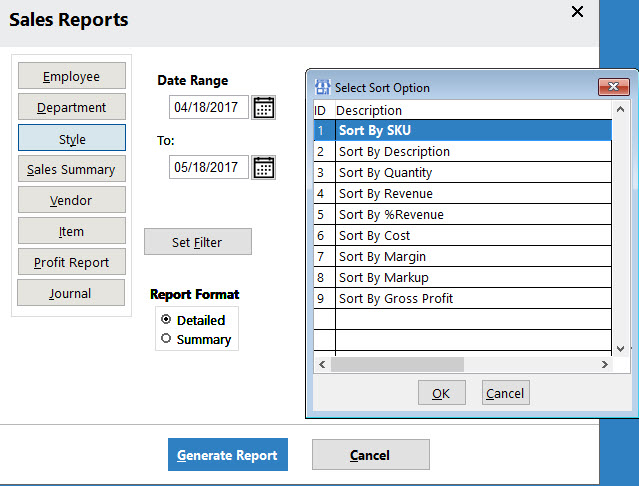The height and width of the screenshot is (486, 639).
Task: Open the Profit Report option
Action: (x=72, y=262)
